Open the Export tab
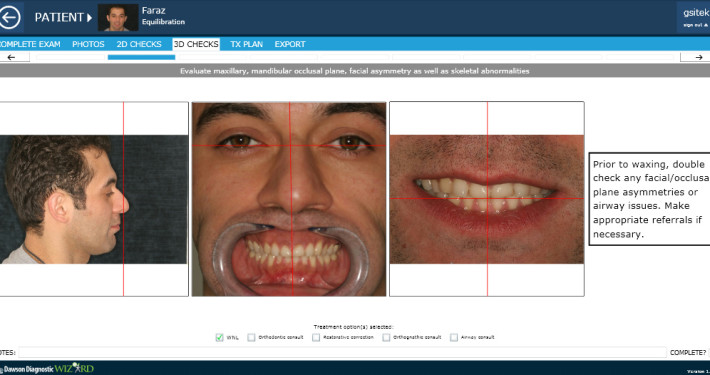 pyautogui.click(x=290, y=44)
